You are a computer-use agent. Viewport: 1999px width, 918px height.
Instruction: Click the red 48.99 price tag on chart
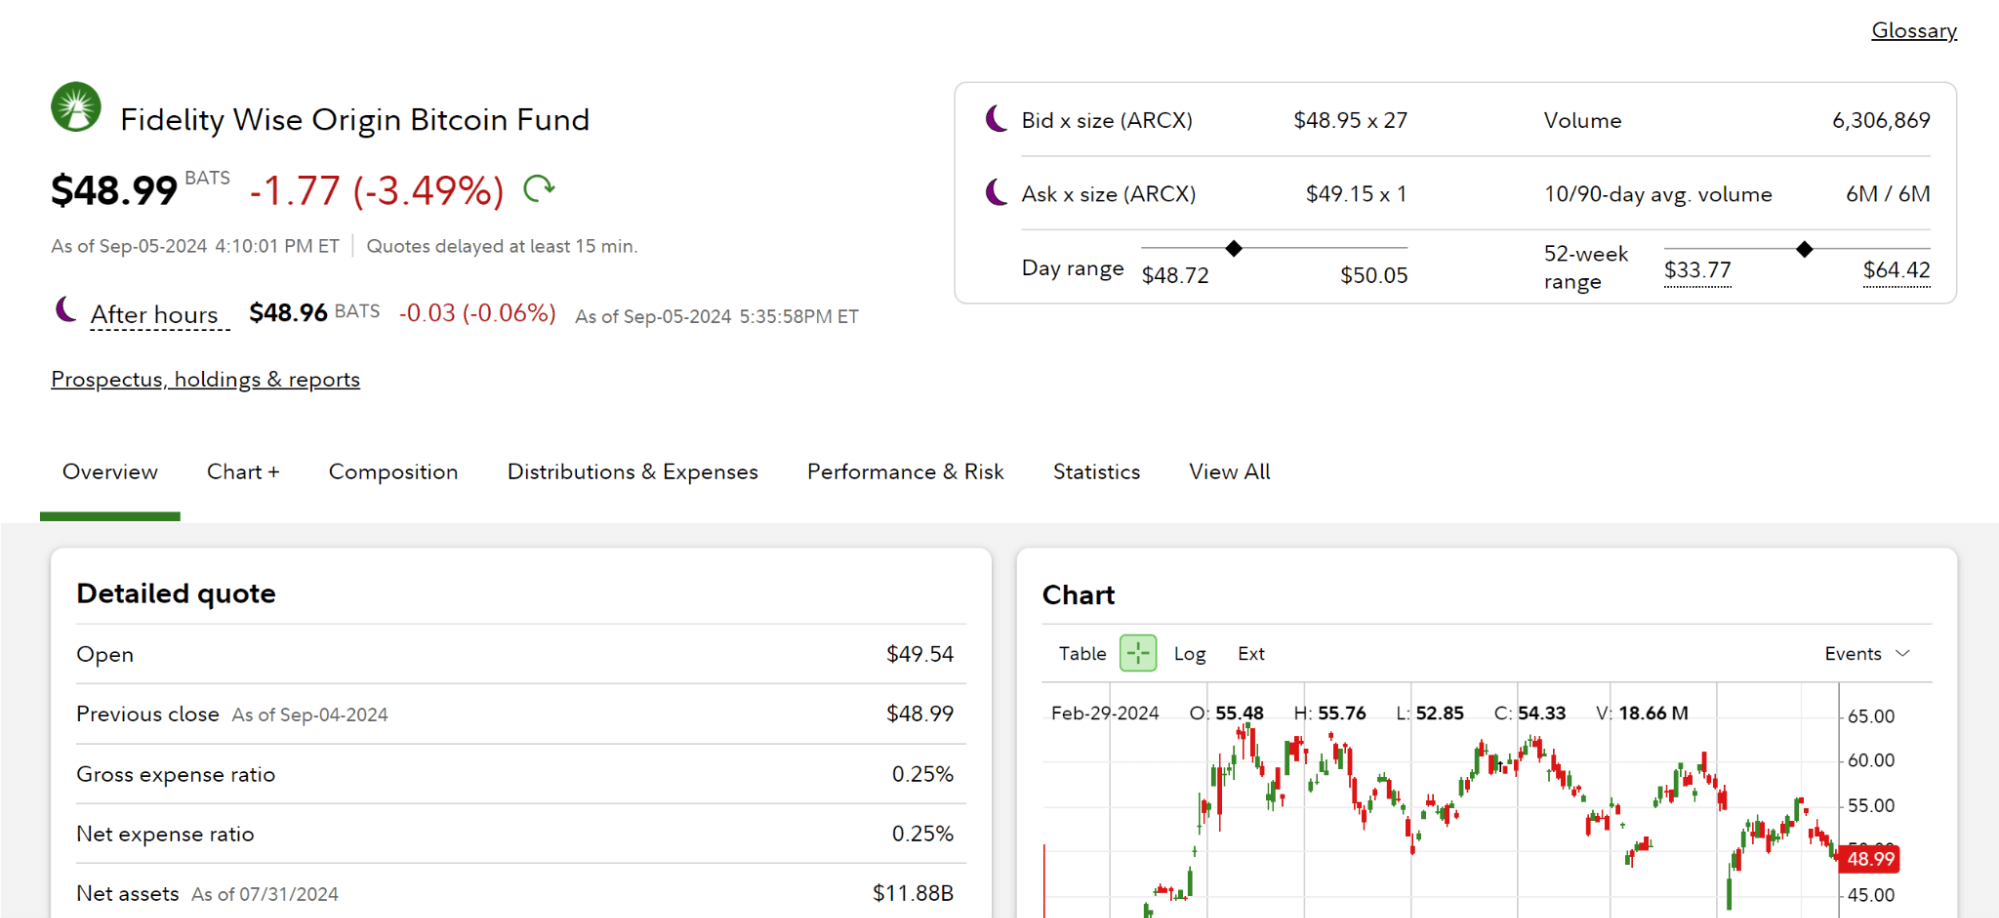1869,859
